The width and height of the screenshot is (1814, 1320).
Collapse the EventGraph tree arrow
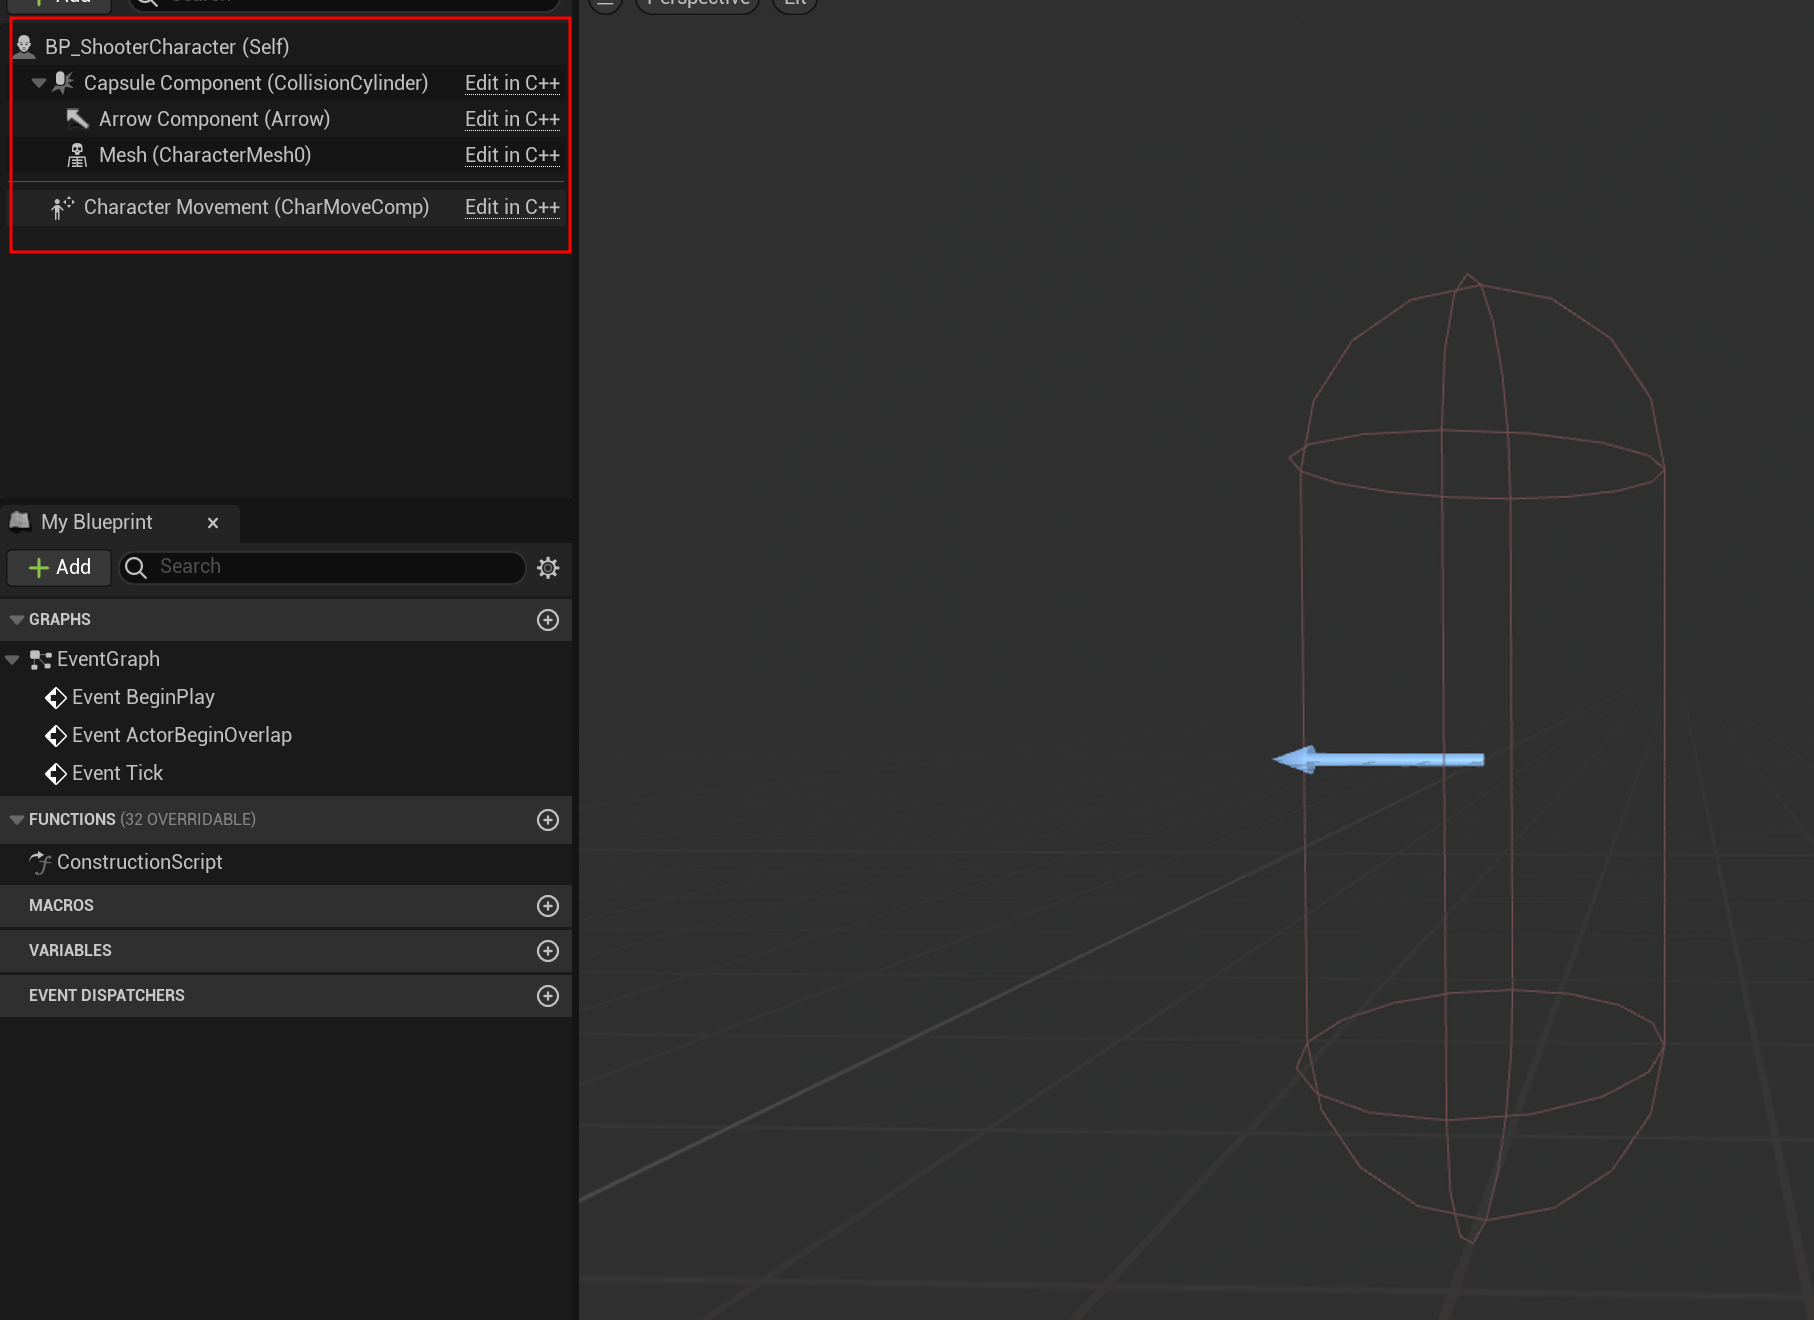(13, 660)
